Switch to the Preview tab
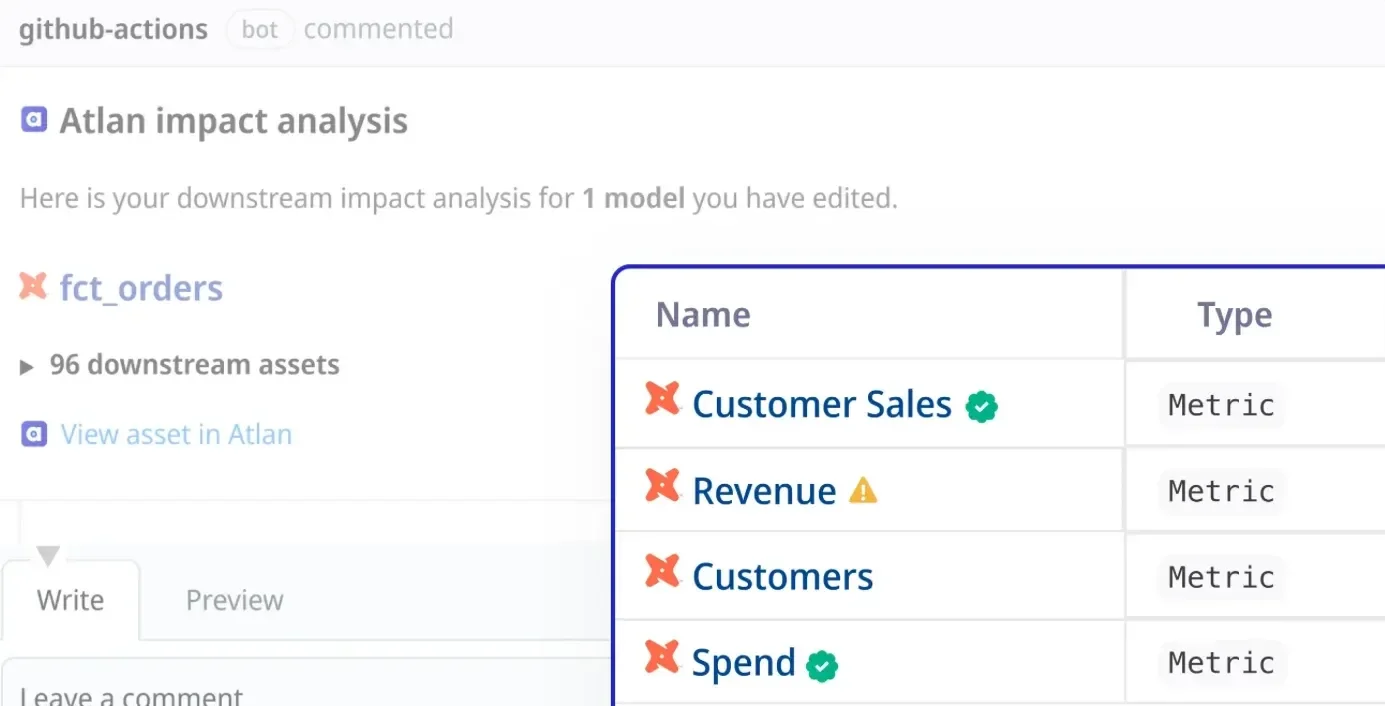 [x=233, y=599]
